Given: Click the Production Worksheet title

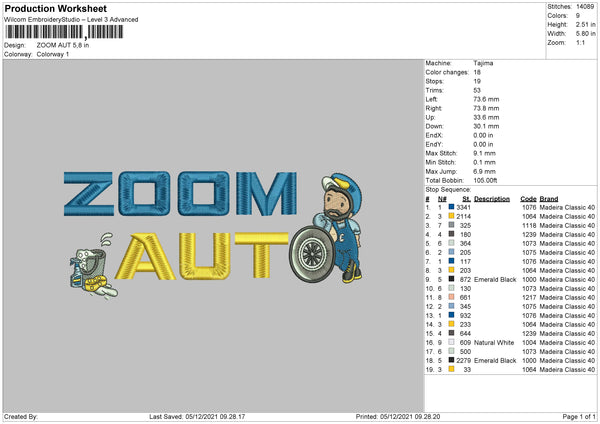Looking at the screenshot, I should click(x=56, y=8).
